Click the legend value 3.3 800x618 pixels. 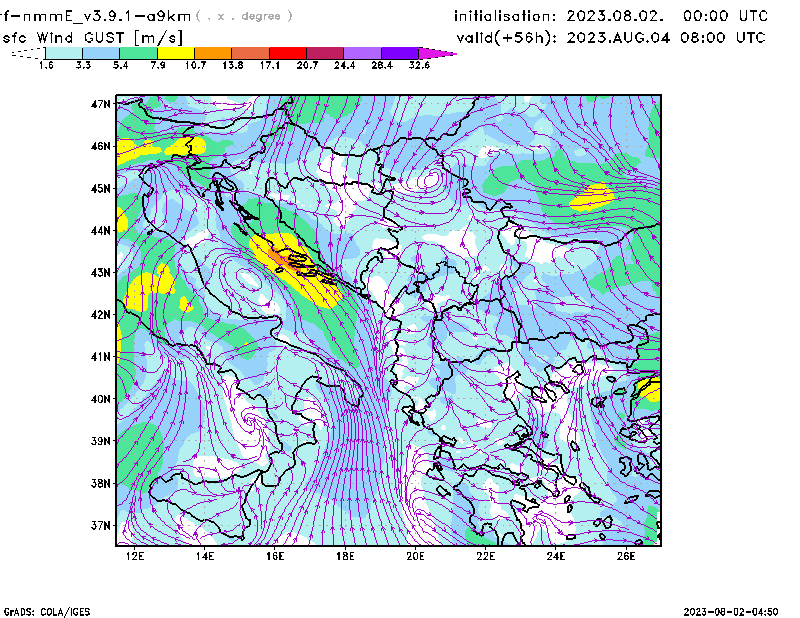pos(83,65)
